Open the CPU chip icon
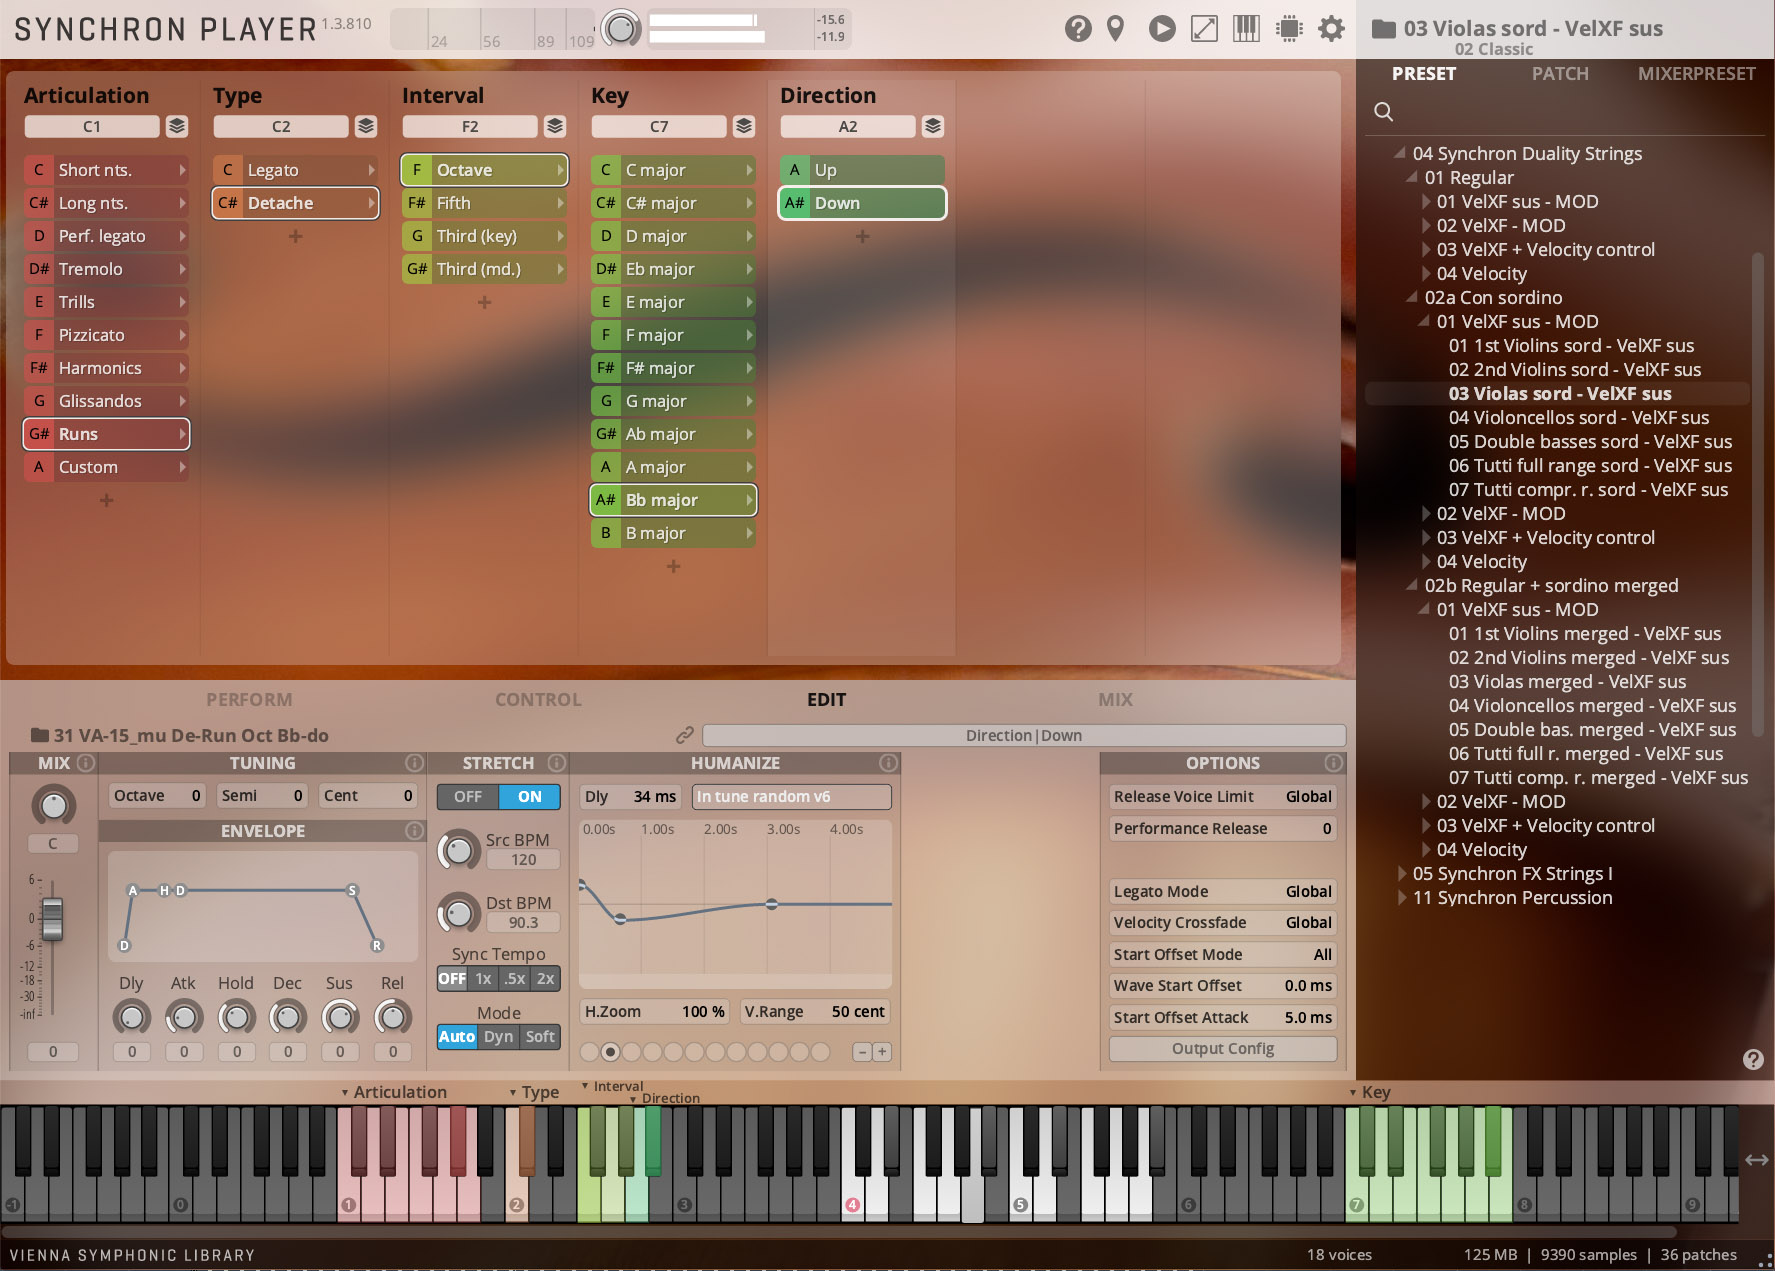This screenshot has width=1775, height=1271. click(1290, 28)
